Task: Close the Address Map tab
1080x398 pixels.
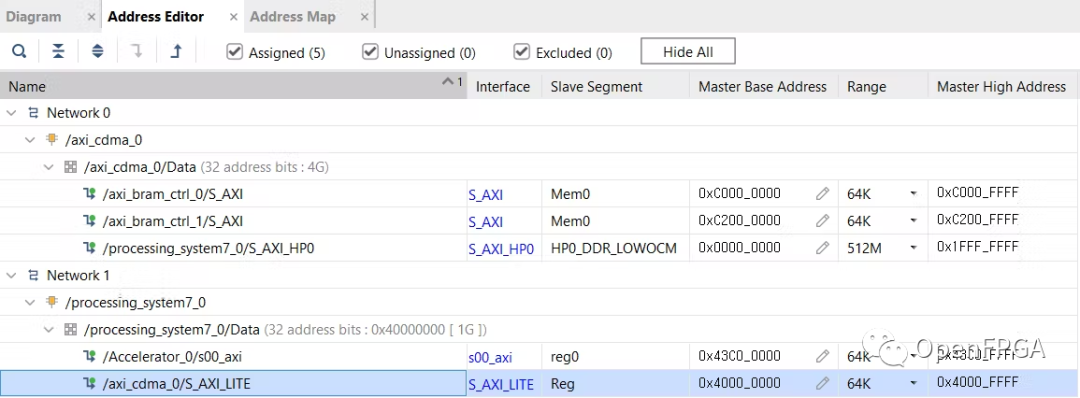Action: (x=364, y=17)
